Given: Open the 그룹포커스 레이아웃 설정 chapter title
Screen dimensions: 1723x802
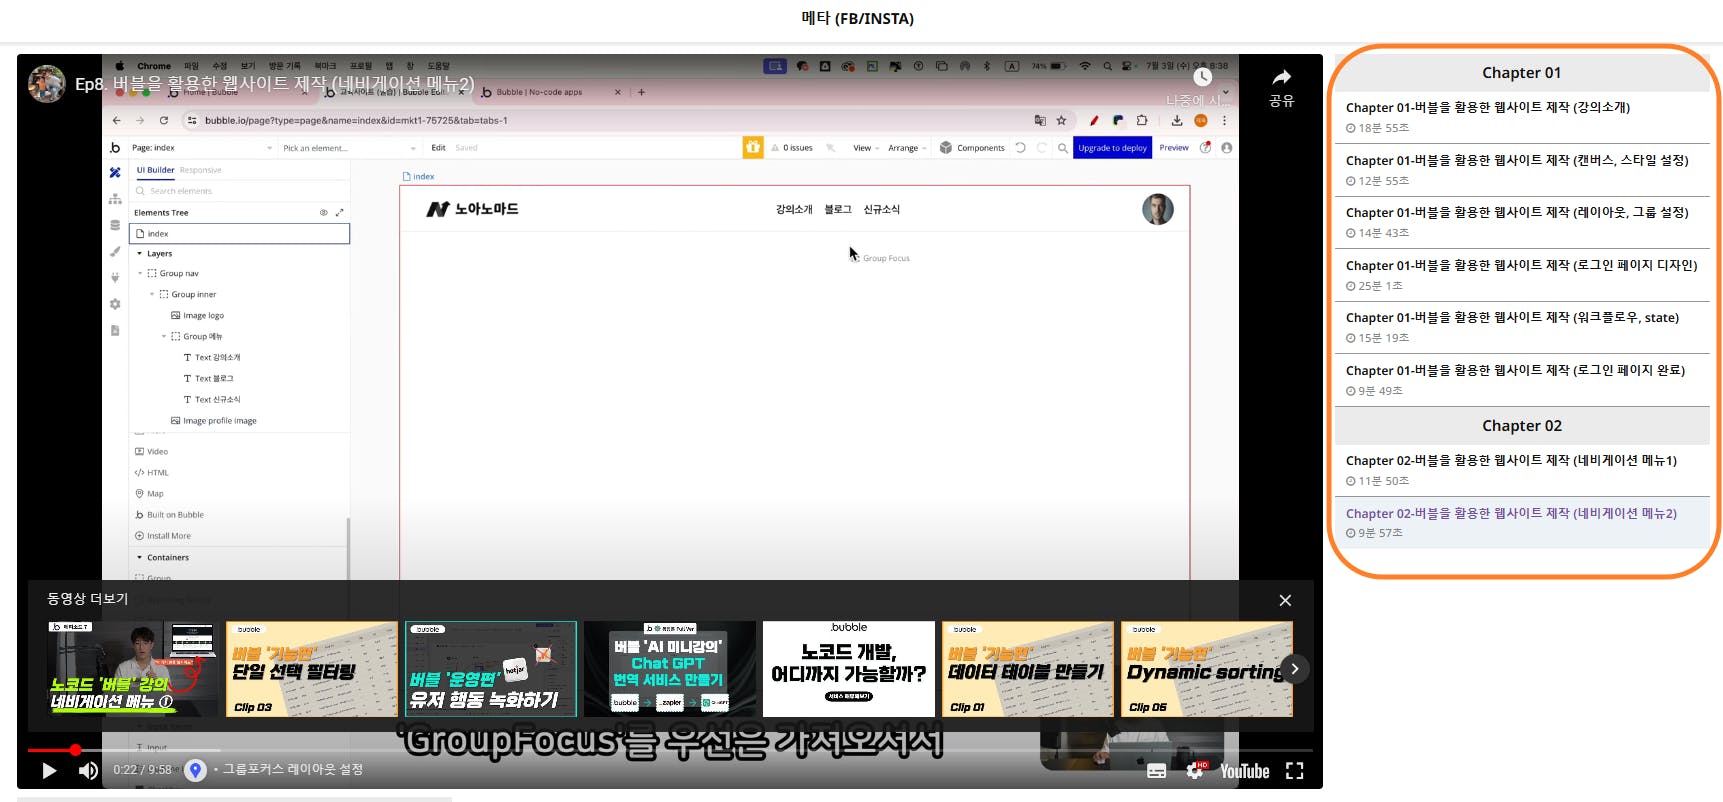Looking at the screenshot, I should 293,769.
